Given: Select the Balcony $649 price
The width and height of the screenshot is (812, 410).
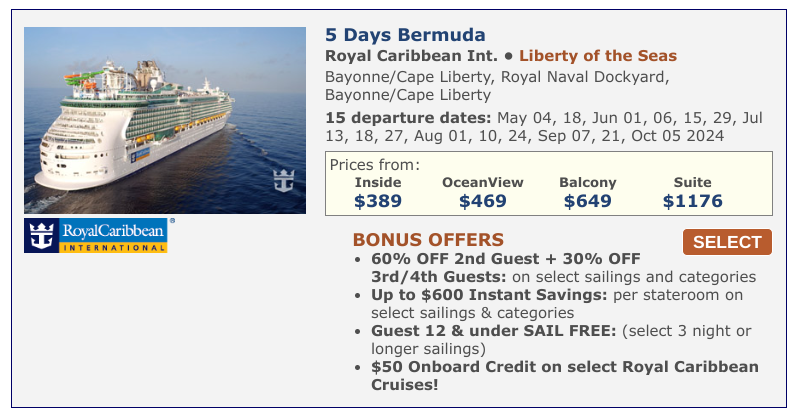Looking at the screenshot, I should pos(588,192).
